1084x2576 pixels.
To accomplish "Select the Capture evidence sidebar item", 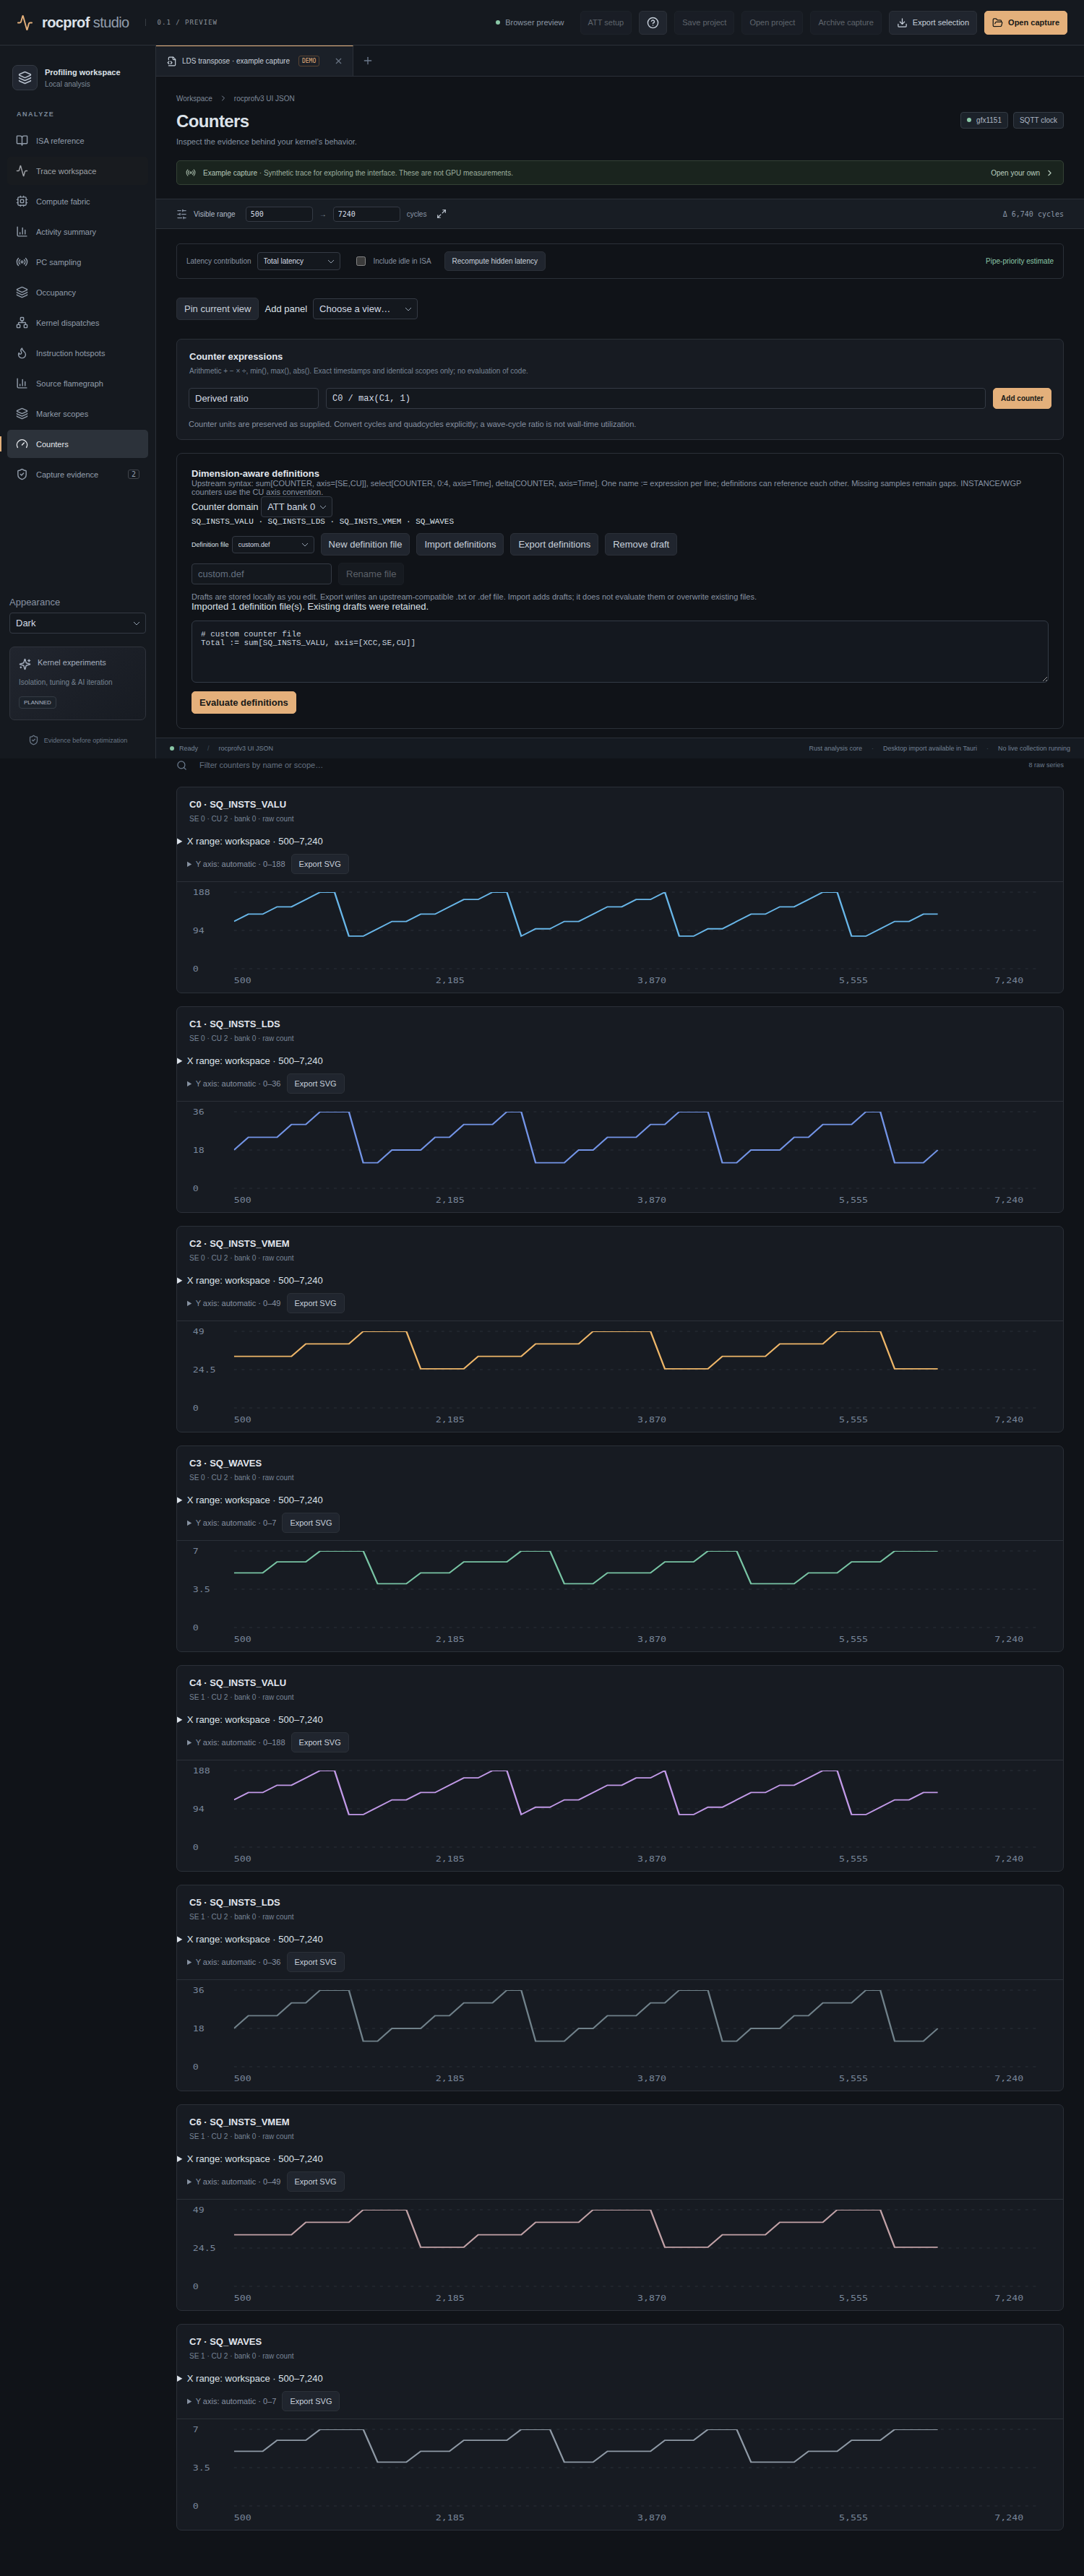I will coord(77,474).
